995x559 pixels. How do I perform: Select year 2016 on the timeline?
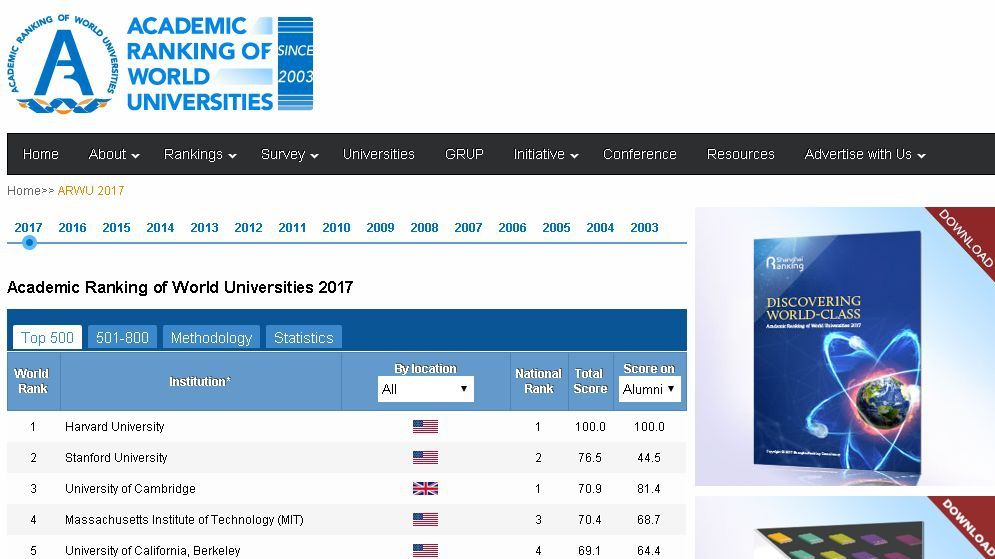(72, 227)
